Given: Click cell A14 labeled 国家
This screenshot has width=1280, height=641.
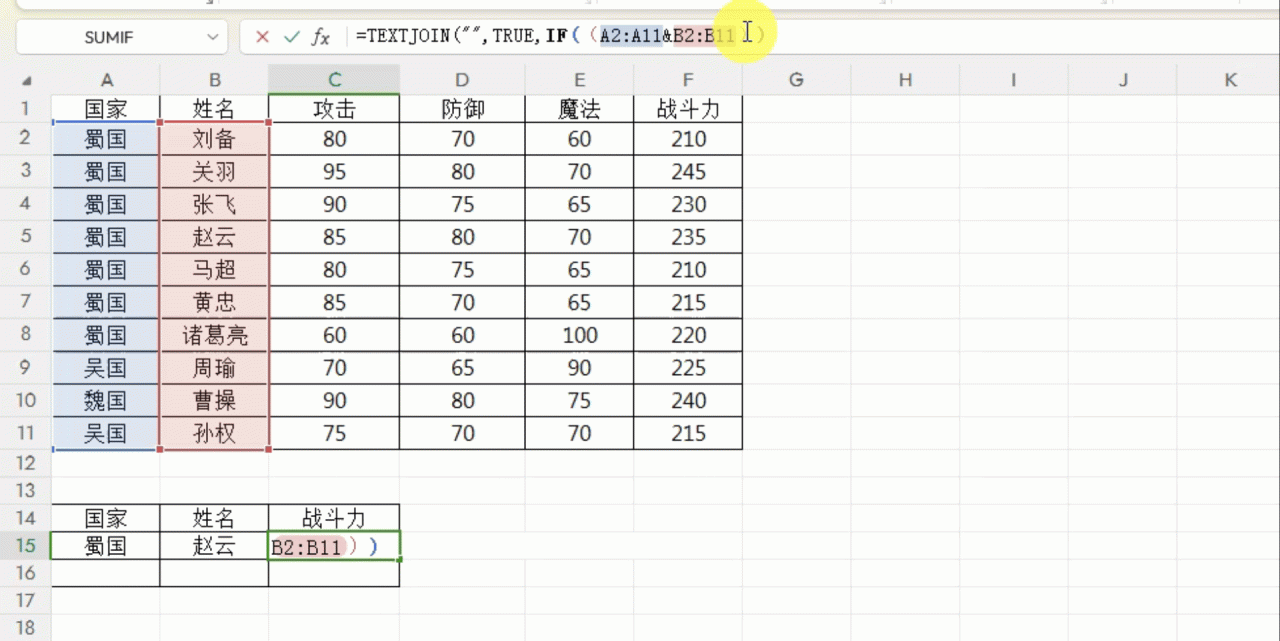Looking at the screenshot, I should (x=106, y=518).
